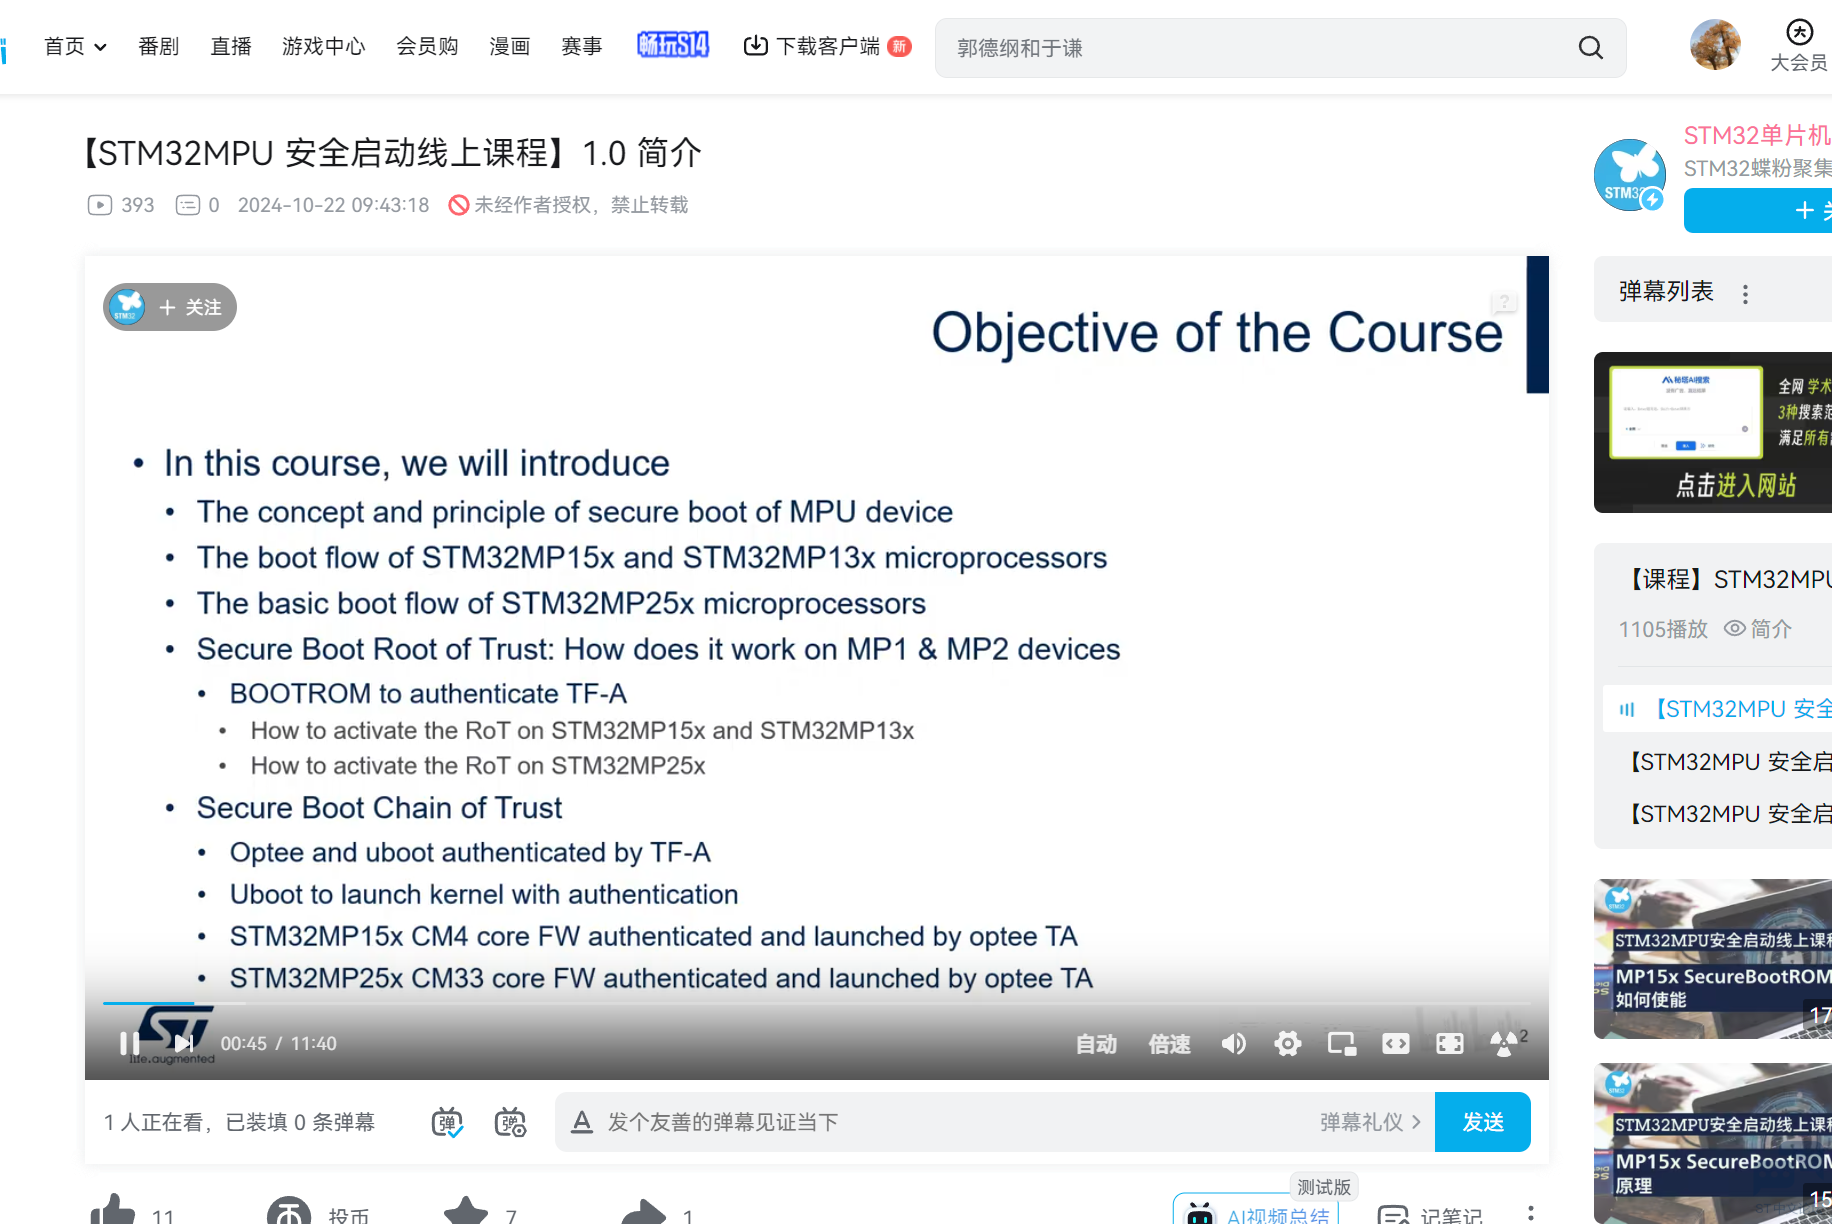Open player settings gear
The width and height of the screenshot is (1832, 1224).
[x=1288, y=1044]
